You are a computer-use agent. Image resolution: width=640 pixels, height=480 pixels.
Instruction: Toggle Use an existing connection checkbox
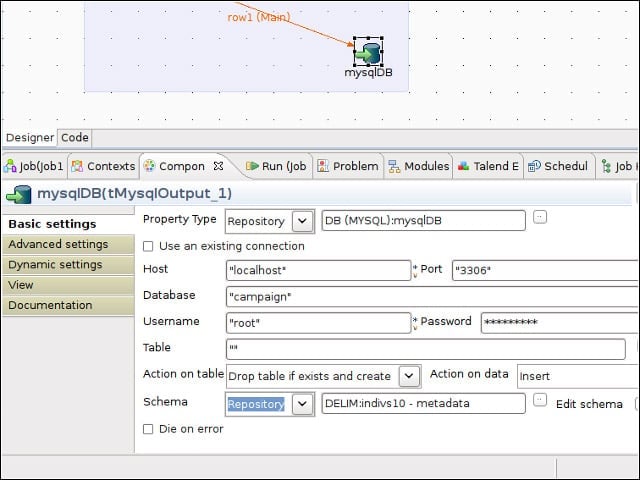[148, 246]
